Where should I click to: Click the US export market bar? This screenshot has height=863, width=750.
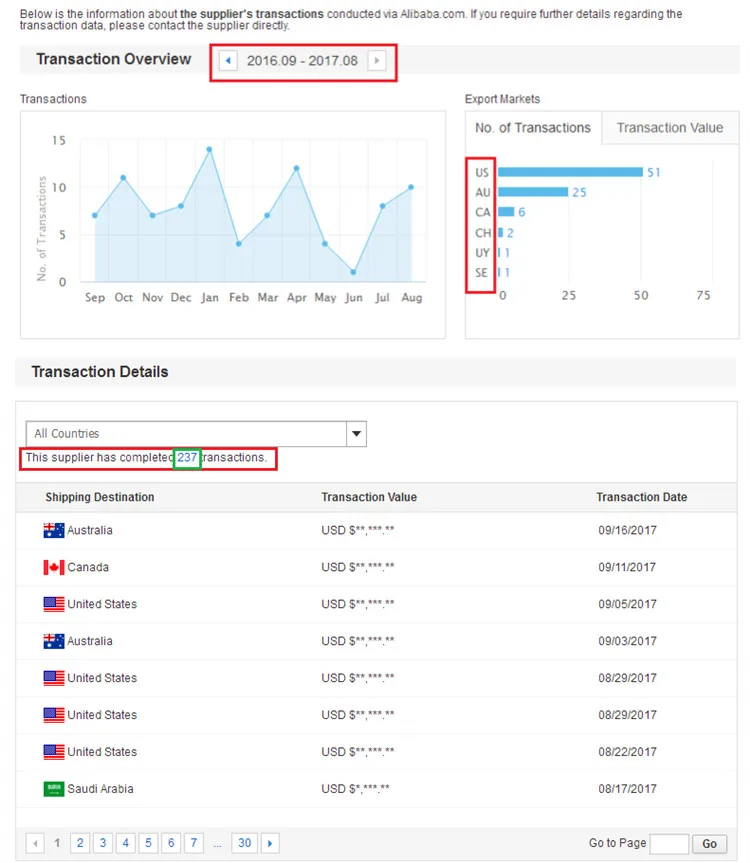click(570, 172)
